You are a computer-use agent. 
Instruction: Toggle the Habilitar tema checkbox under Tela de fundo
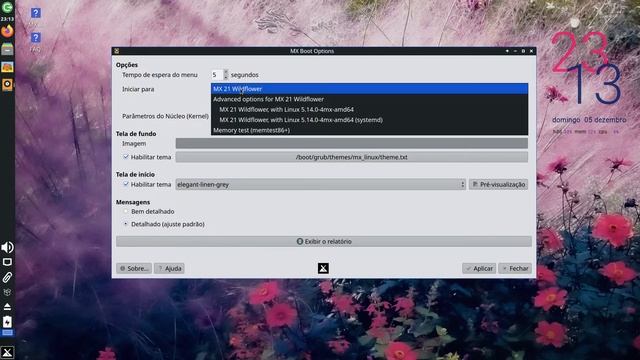tap(126, 157)
